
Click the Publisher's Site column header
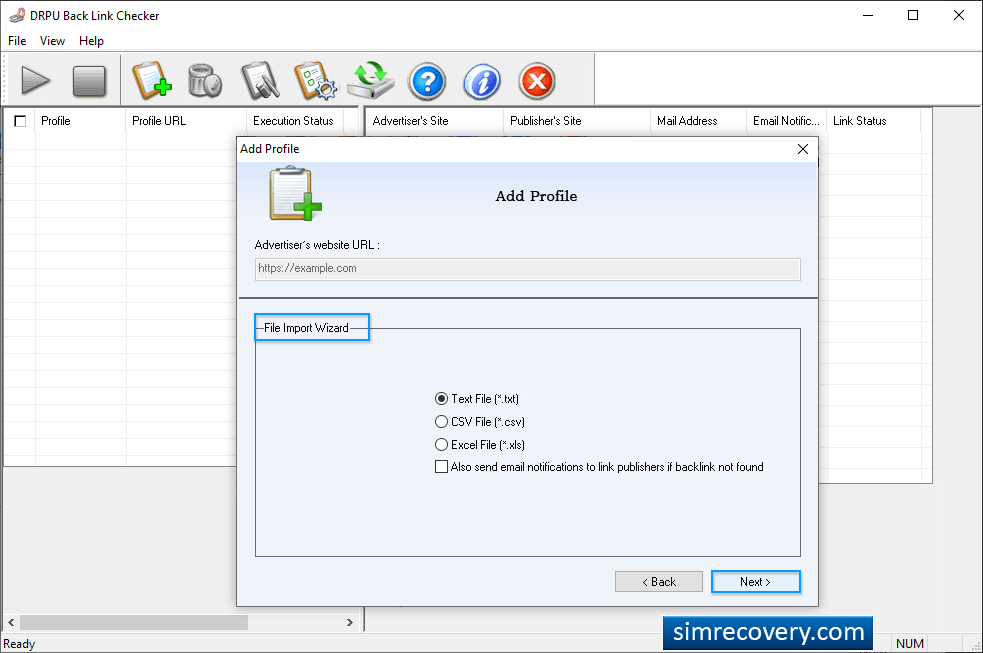click(x=576, y=121)
